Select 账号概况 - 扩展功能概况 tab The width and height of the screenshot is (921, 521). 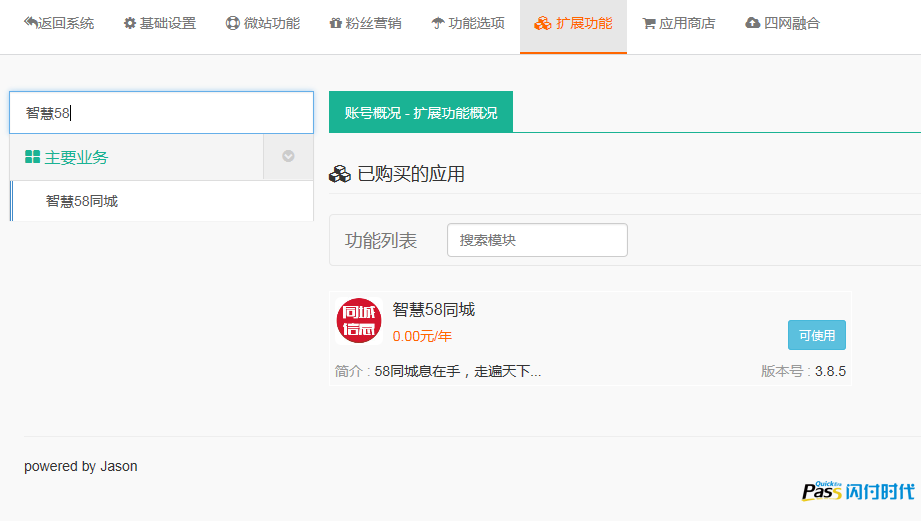pos(421,112)
